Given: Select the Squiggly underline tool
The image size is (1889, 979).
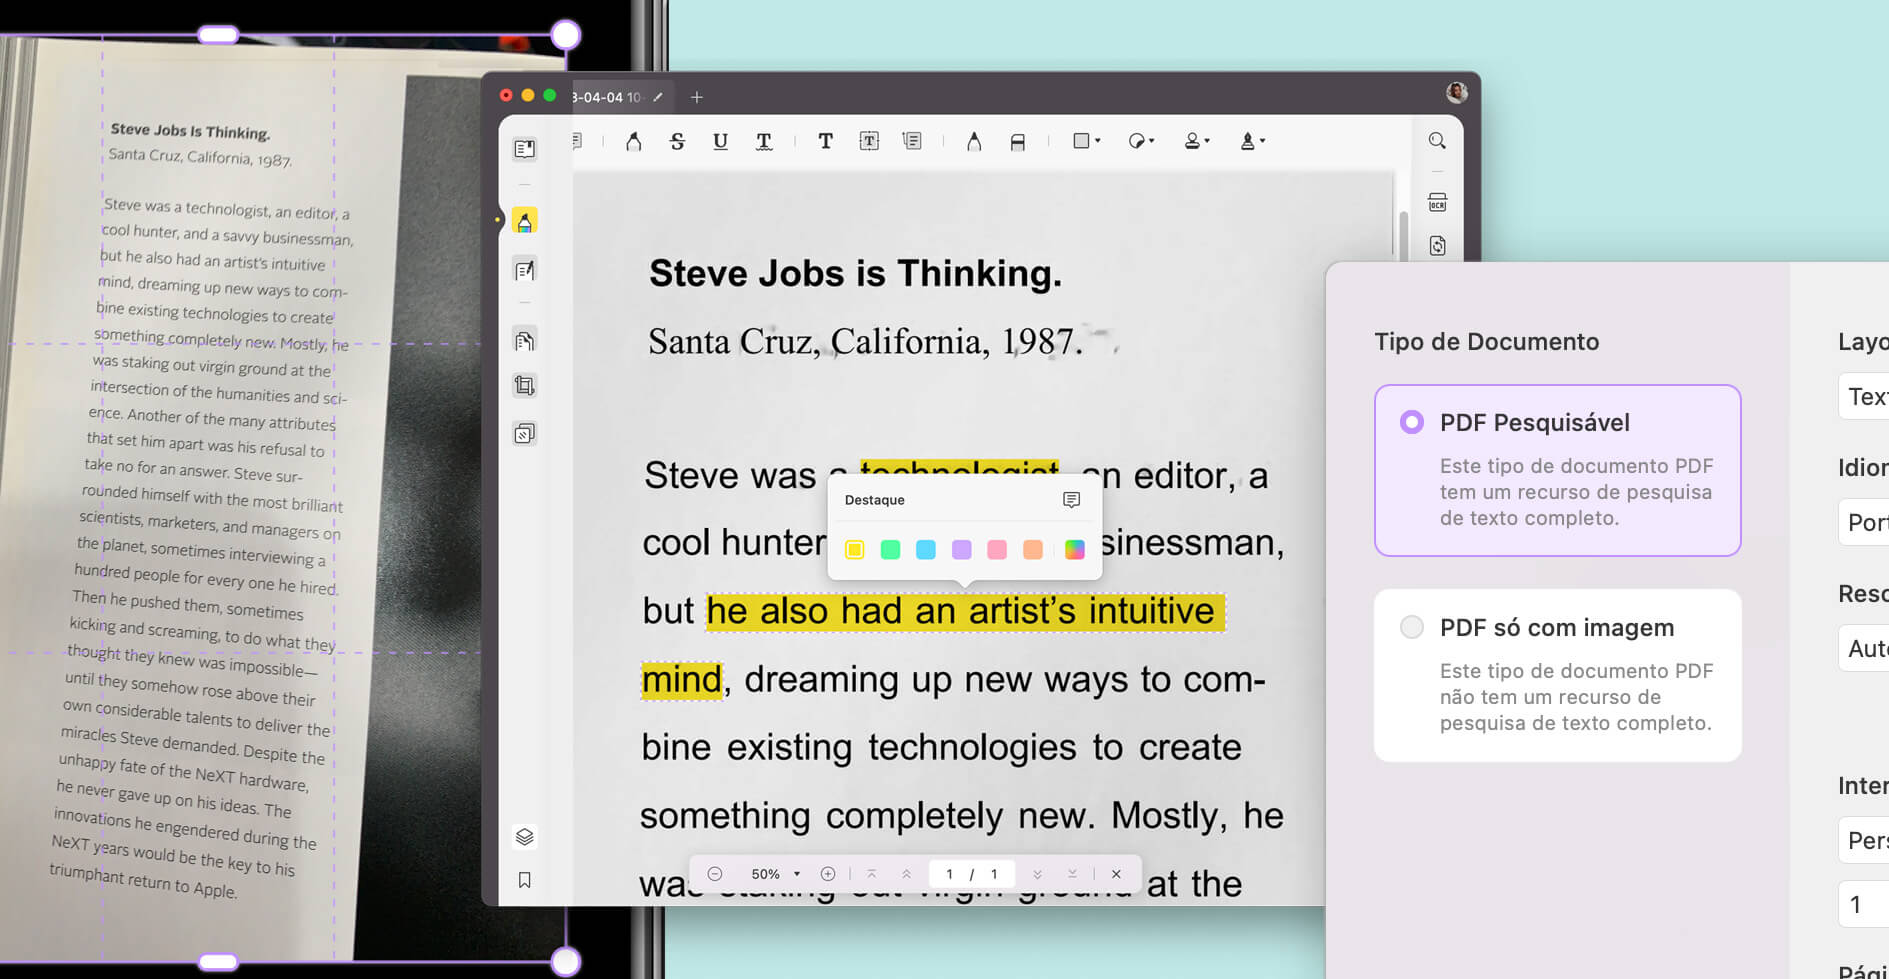Looking at the screenshot, I should pyautogui.click(x=764, y=142).
